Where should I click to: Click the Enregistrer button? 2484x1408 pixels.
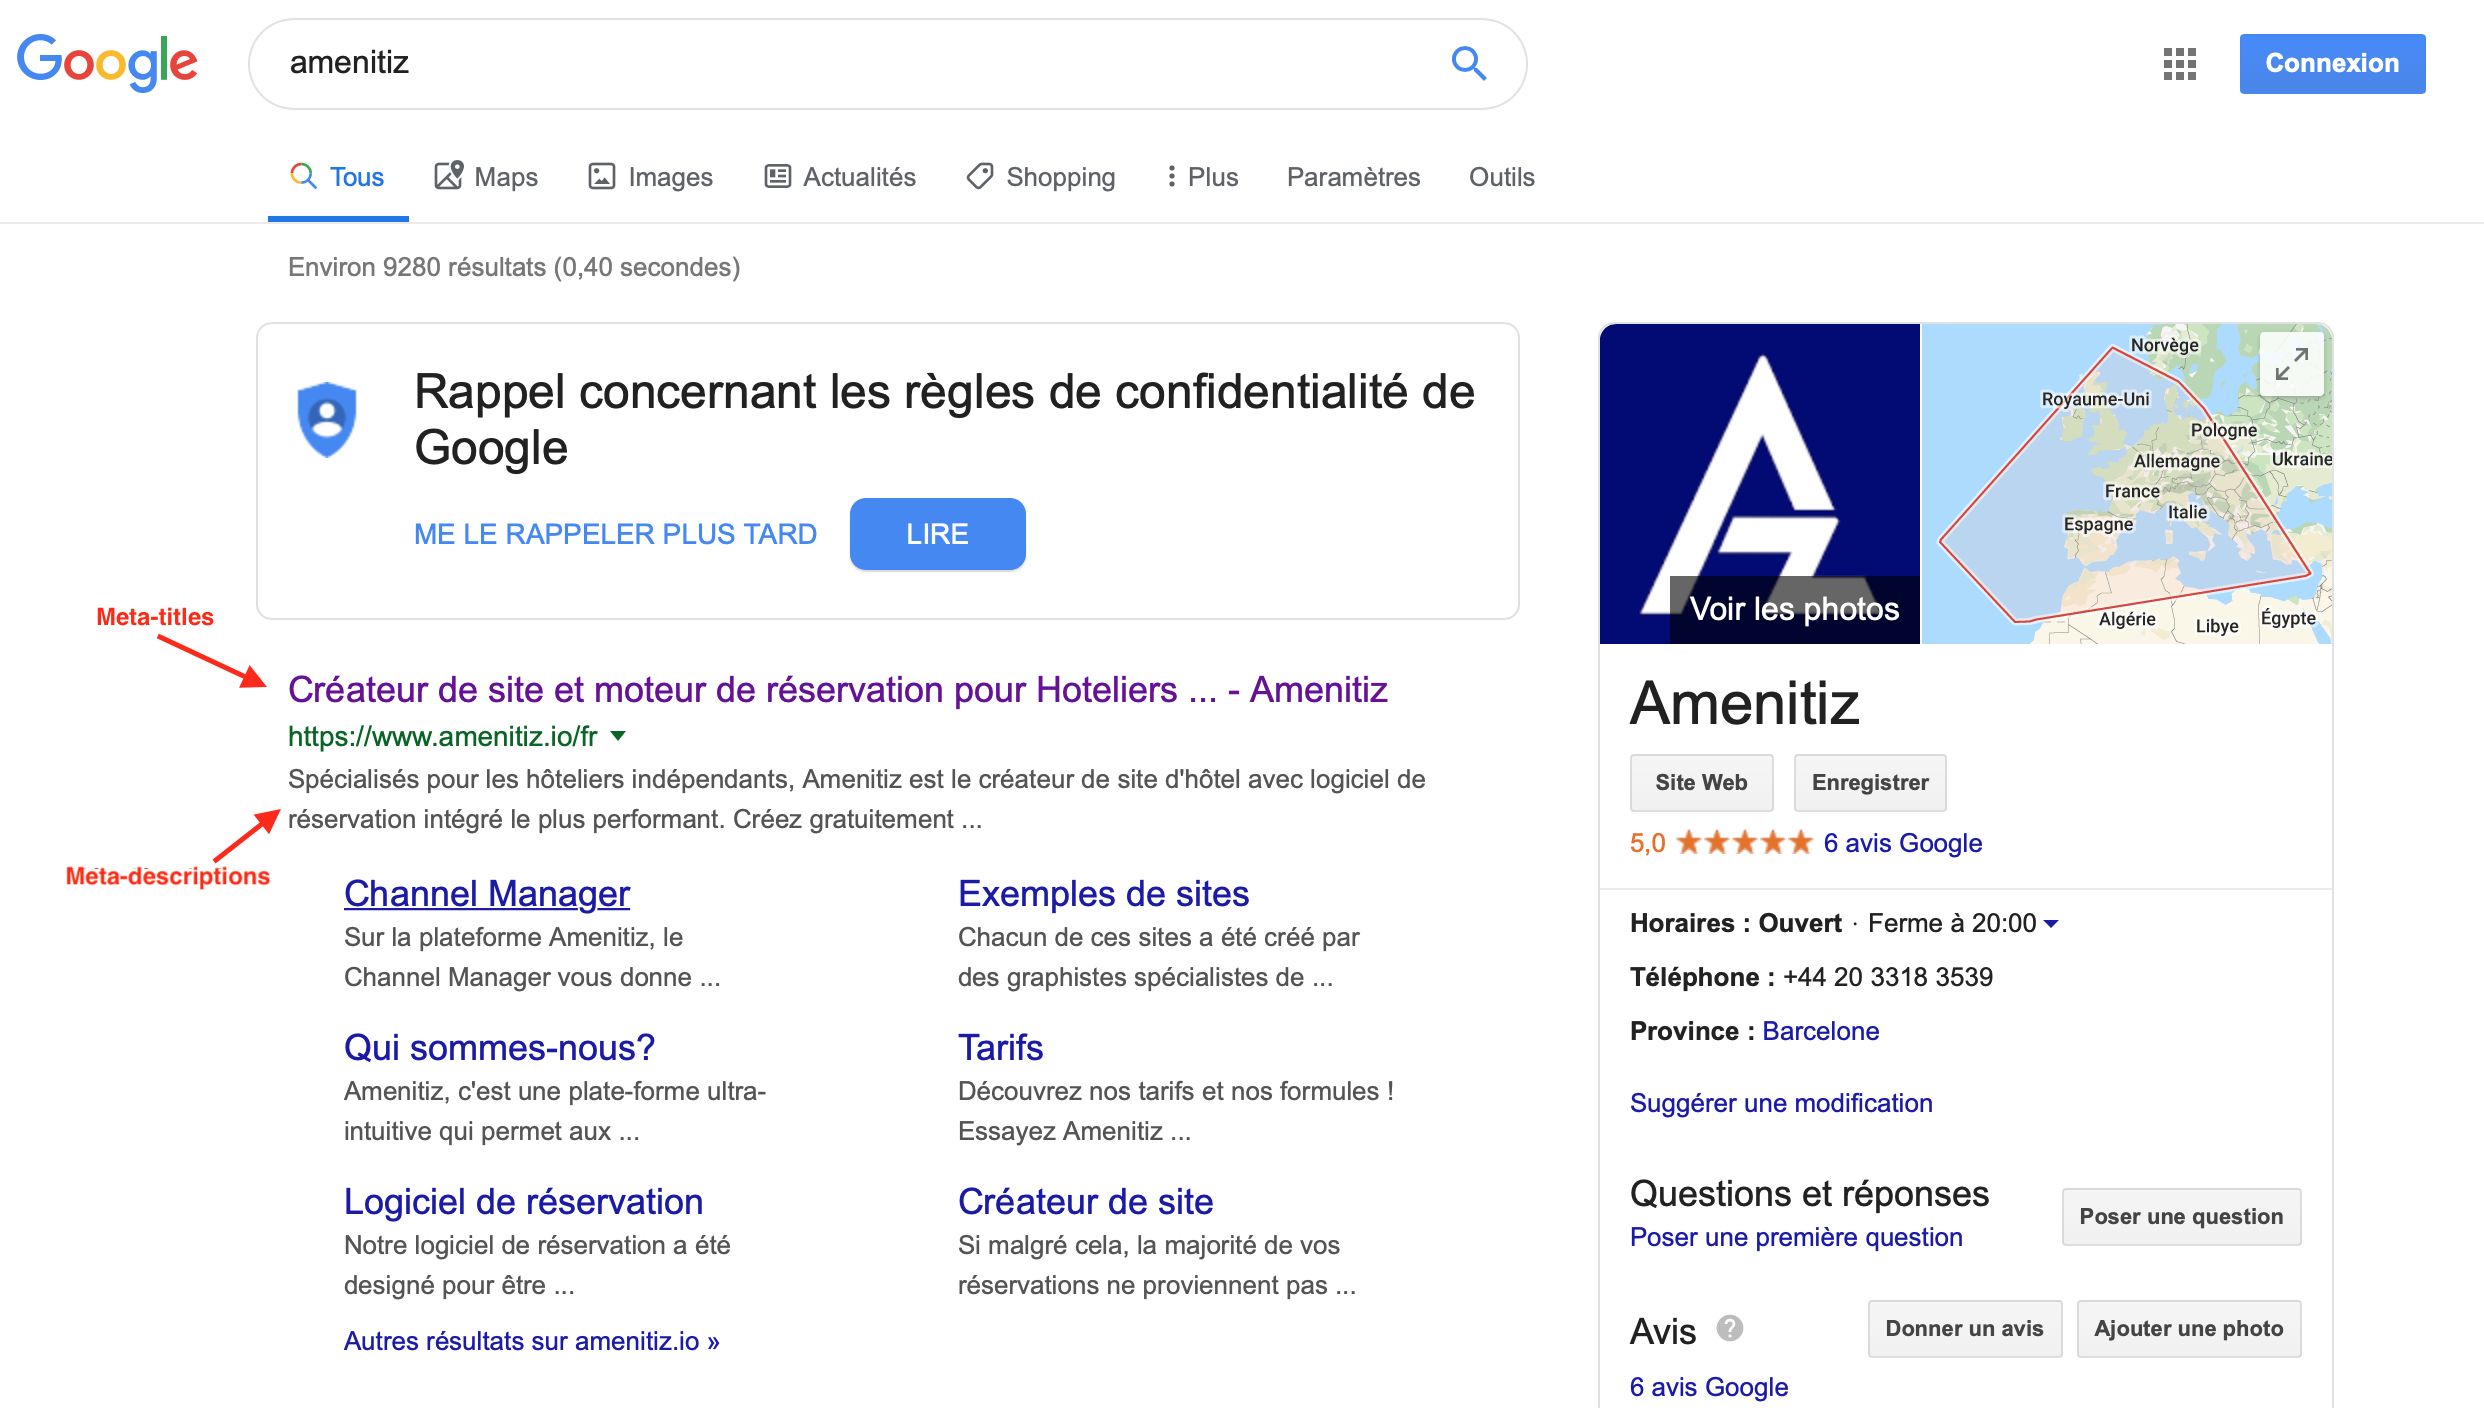(x=1870, y=783)
